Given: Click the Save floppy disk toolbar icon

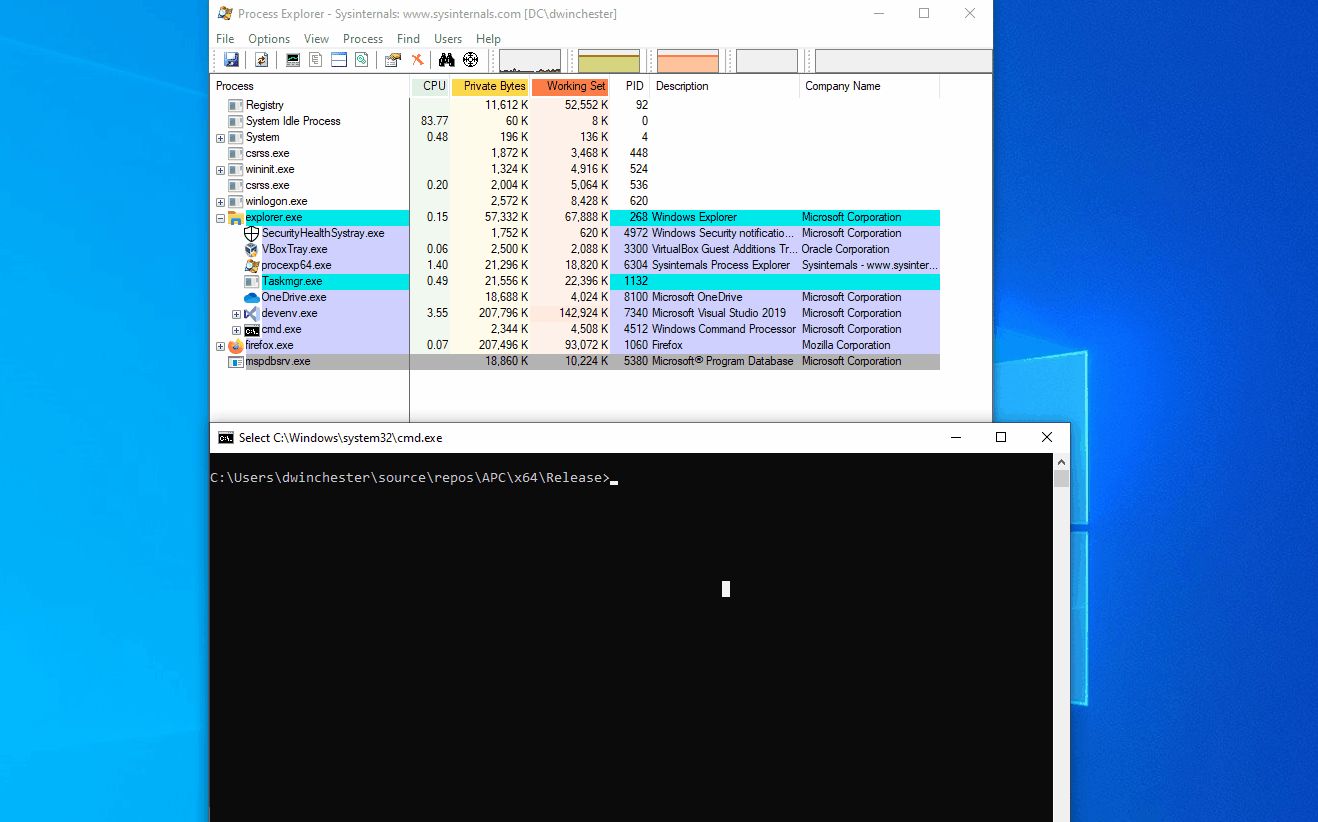Looking at the screenshot, I should click(x=231, y=60).
